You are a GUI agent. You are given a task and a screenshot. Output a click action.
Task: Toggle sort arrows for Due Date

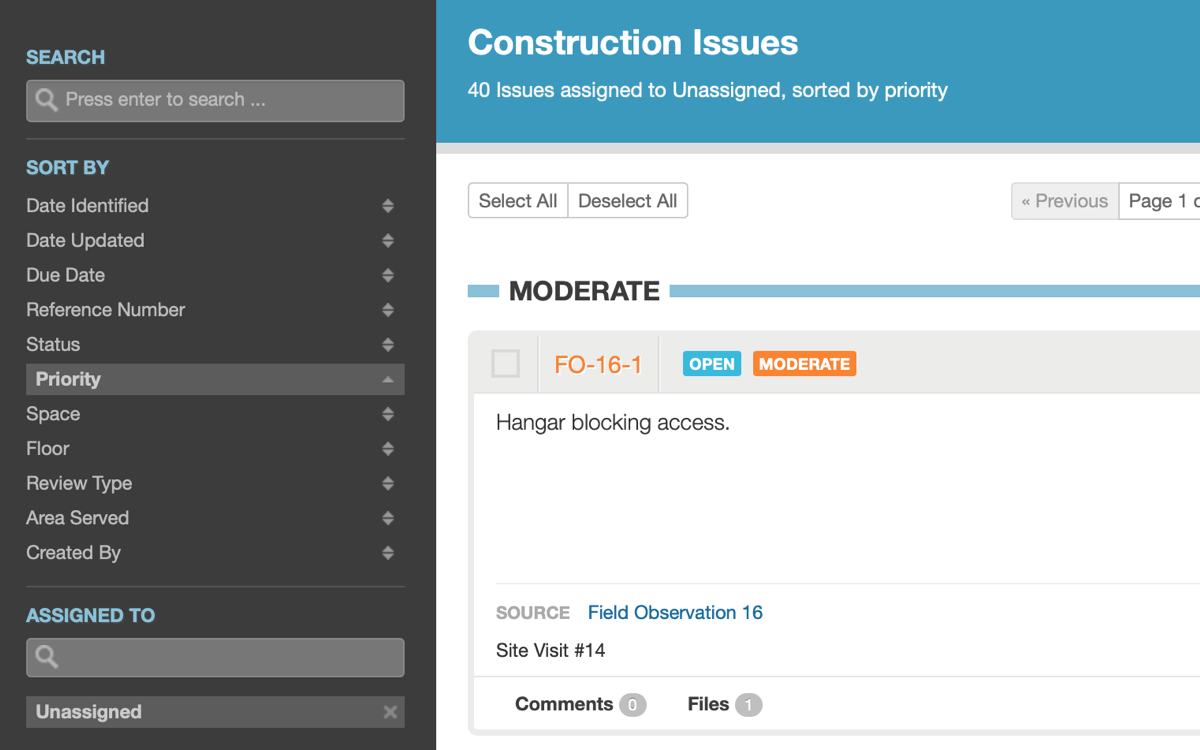(388, 275)
